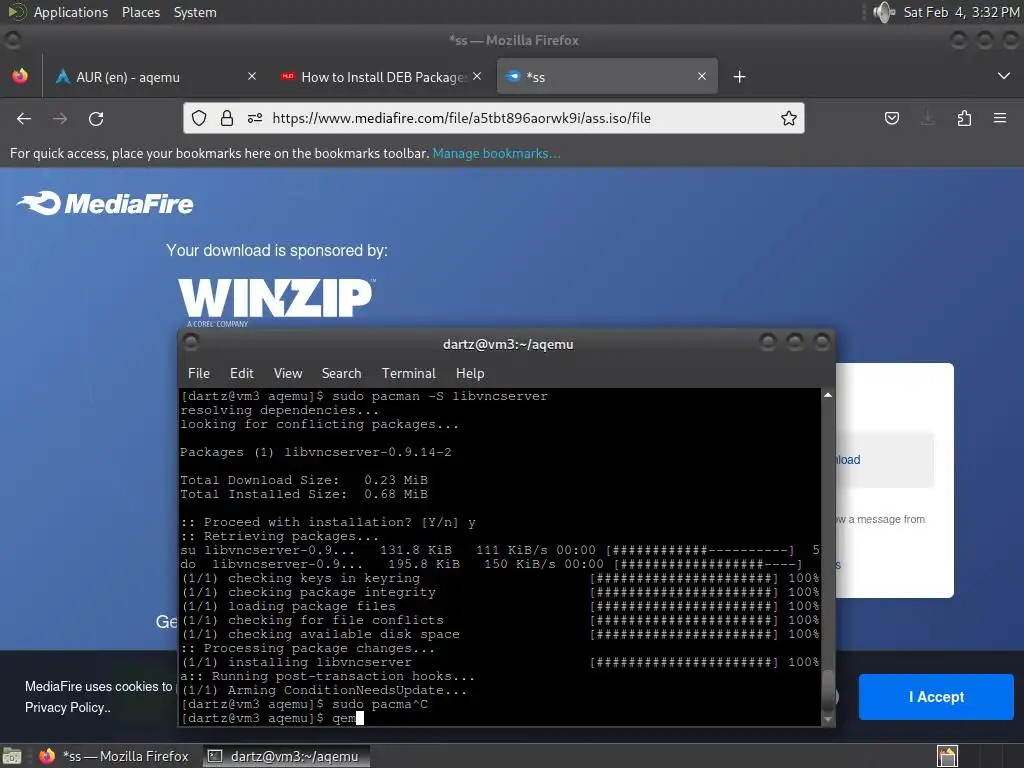The height and width of the screenshot is (768, 1024).
Task: Open Firefox extensions puzzle icon
Action: [x=964, y=118]
